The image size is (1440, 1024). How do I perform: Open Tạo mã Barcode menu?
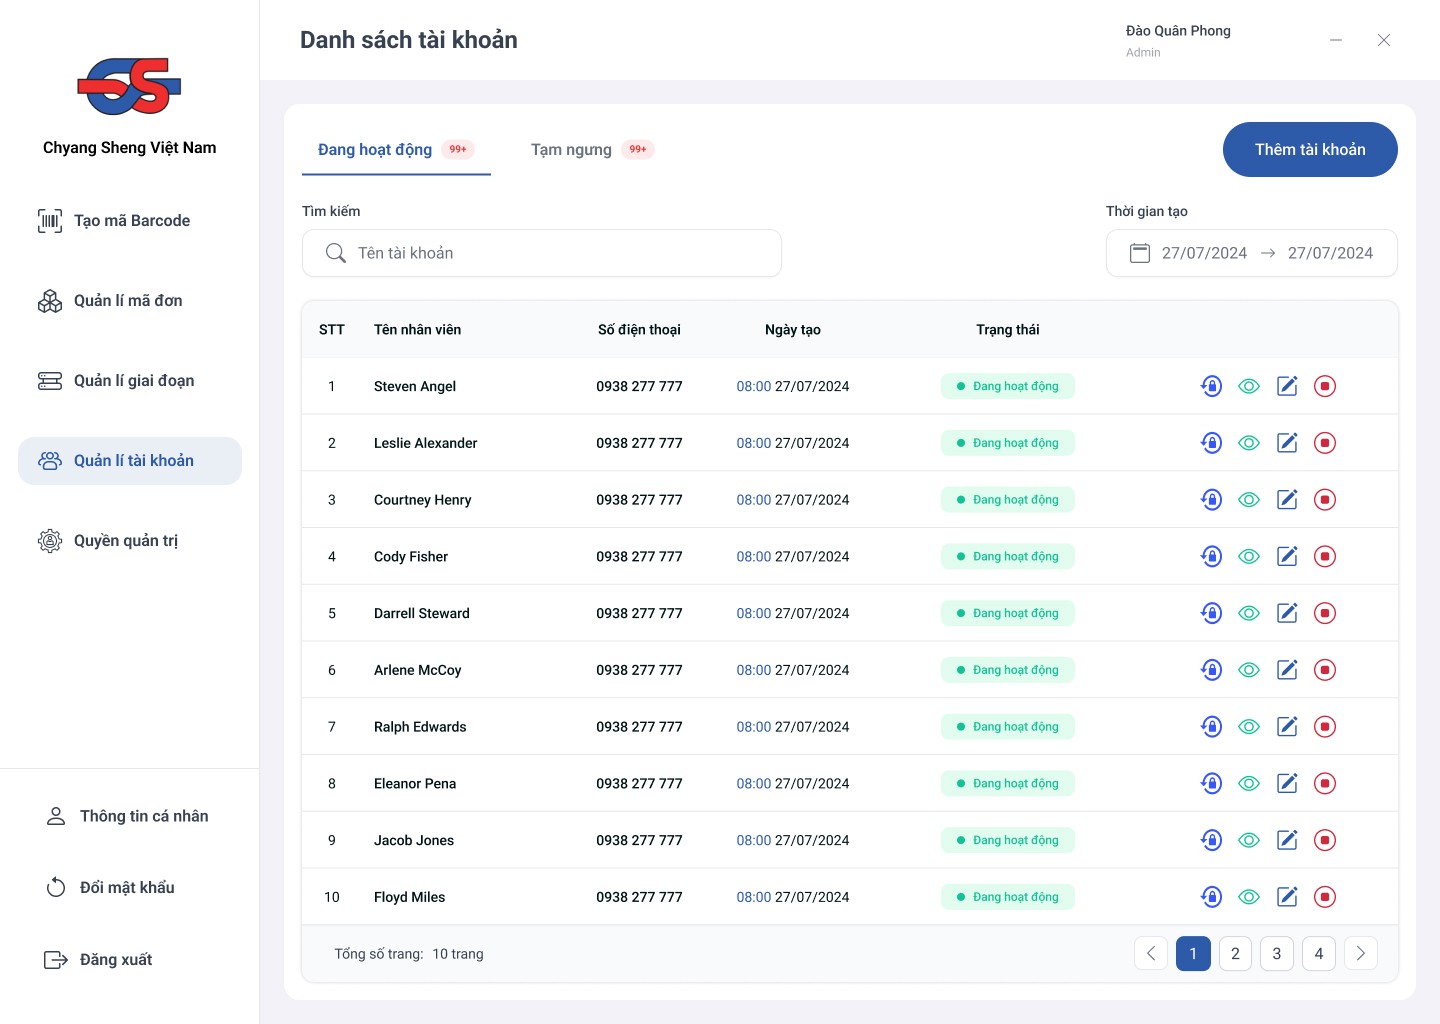tap(130, 221)
